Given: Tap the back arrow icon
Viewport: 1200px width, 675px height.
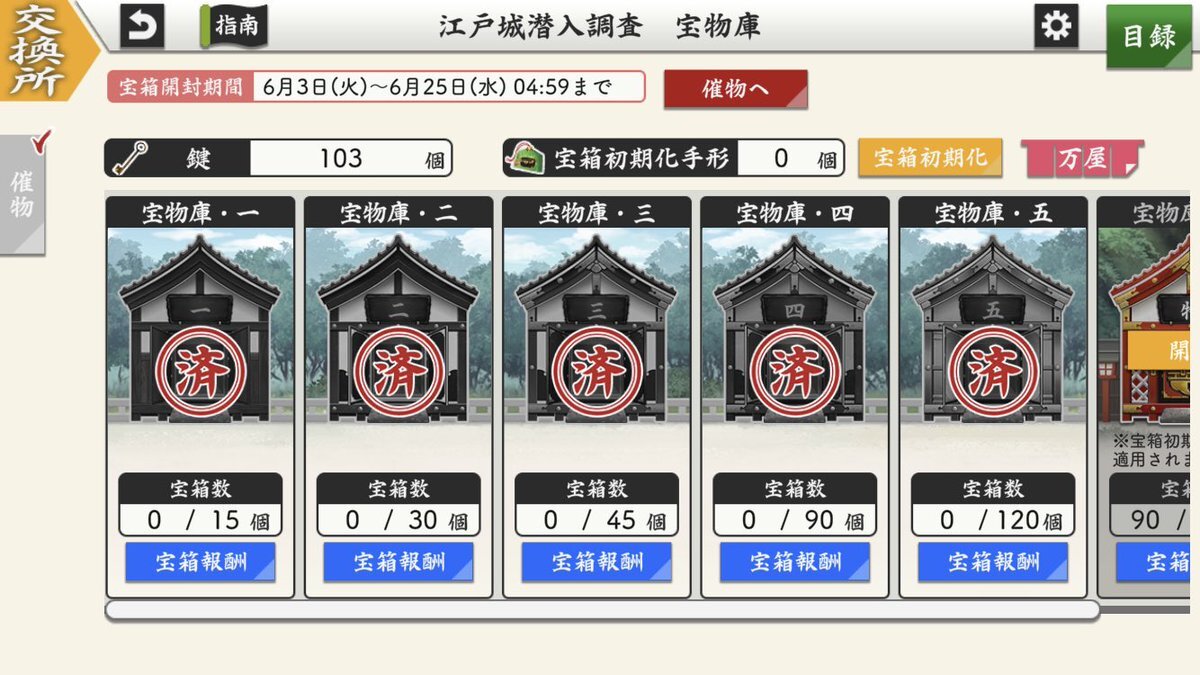Looking at the screenshot, I should 142,25.
